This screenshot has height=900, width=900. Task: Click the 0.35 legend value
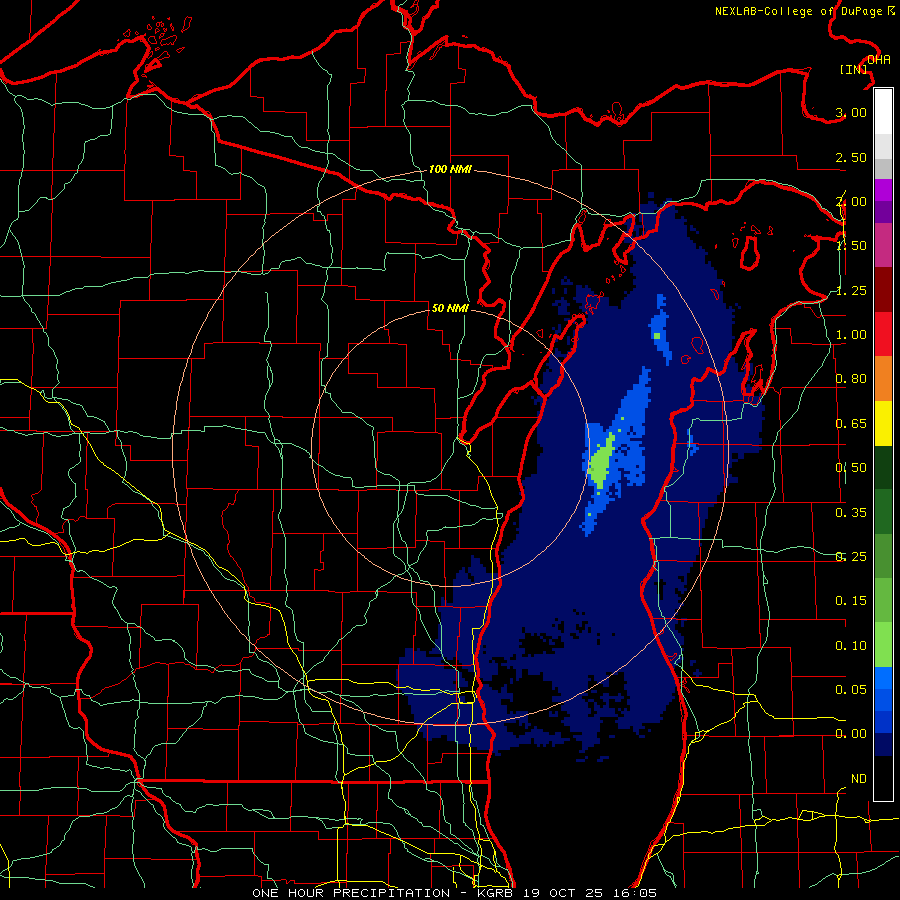coord(851,513)
